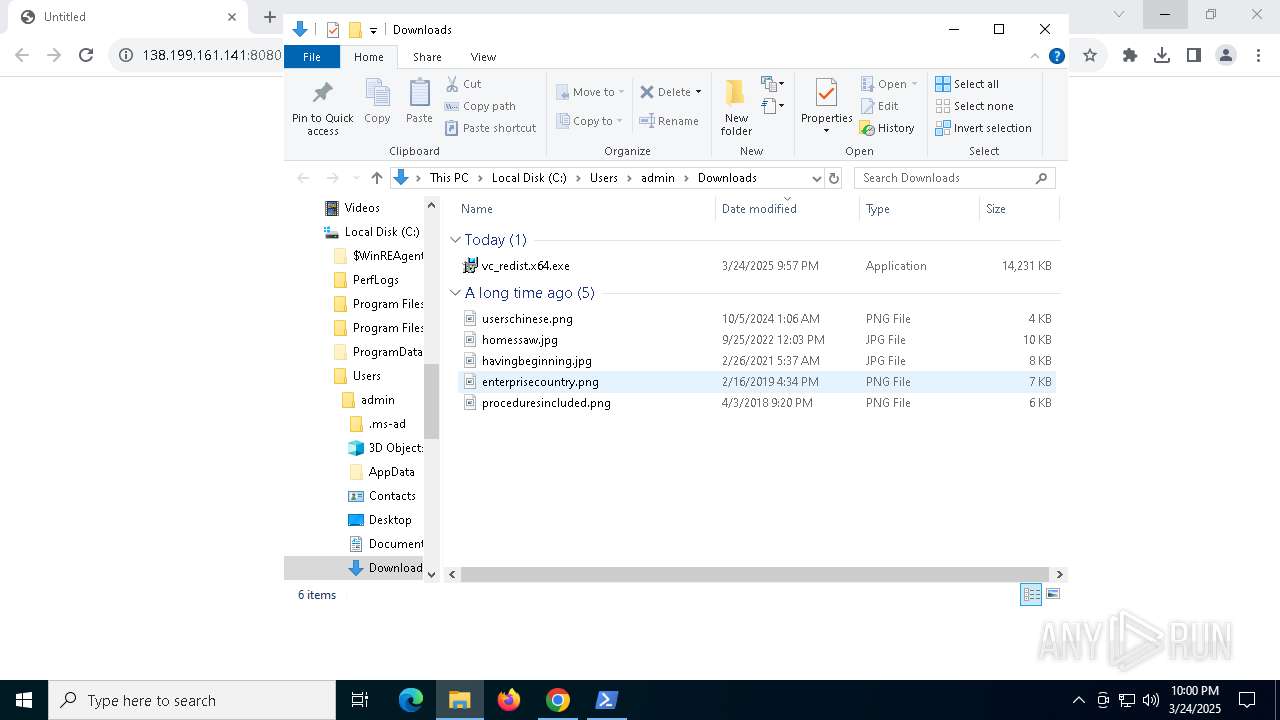Switch to the View ribbon tab
This screenshot has height=720, width=1280.
click(x=483, y=57)
